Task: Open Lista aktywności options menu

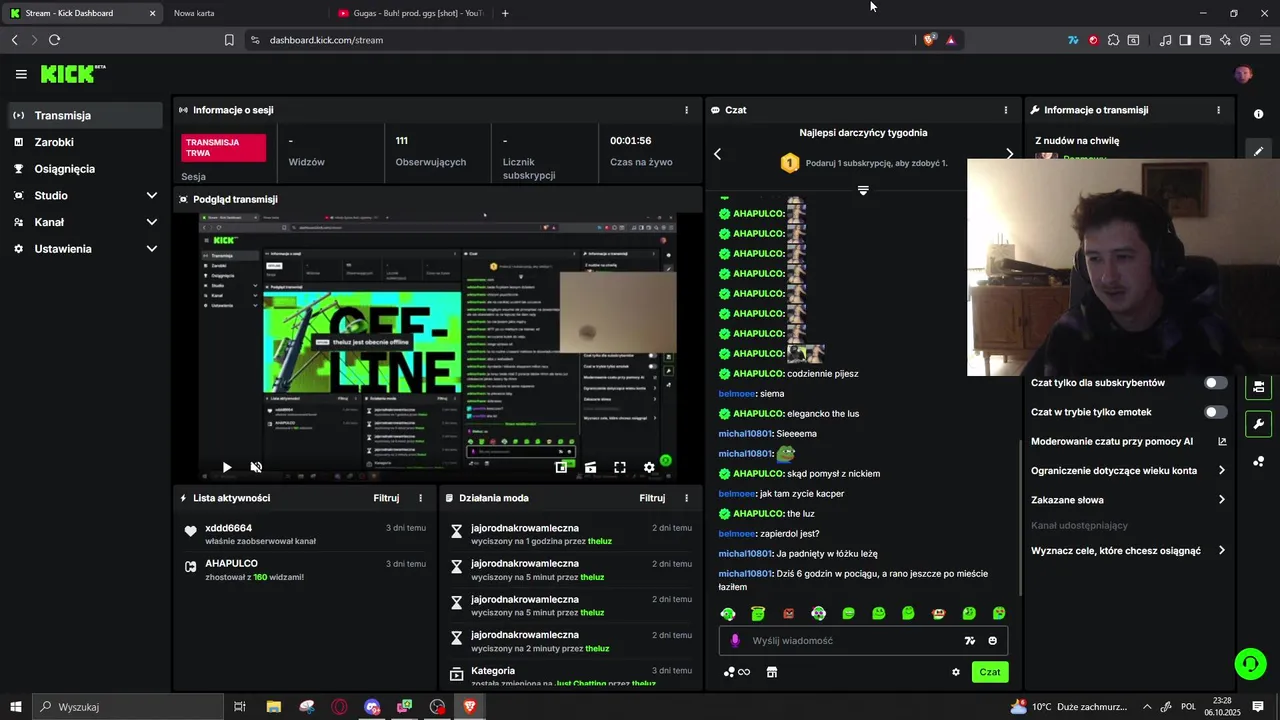Action: pyautogui.click(x=420, y=498)
